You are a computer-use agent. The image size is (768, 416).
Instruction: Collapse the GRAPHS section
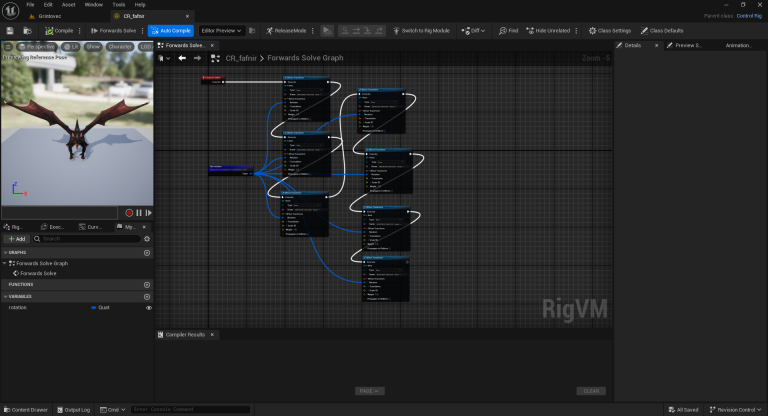[x=4, y=253]
